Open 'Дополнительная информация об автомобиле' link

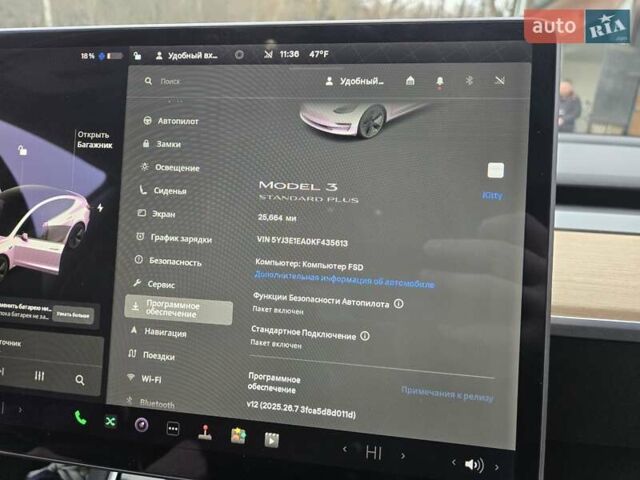pyautogui.click(x=344, y=284)
